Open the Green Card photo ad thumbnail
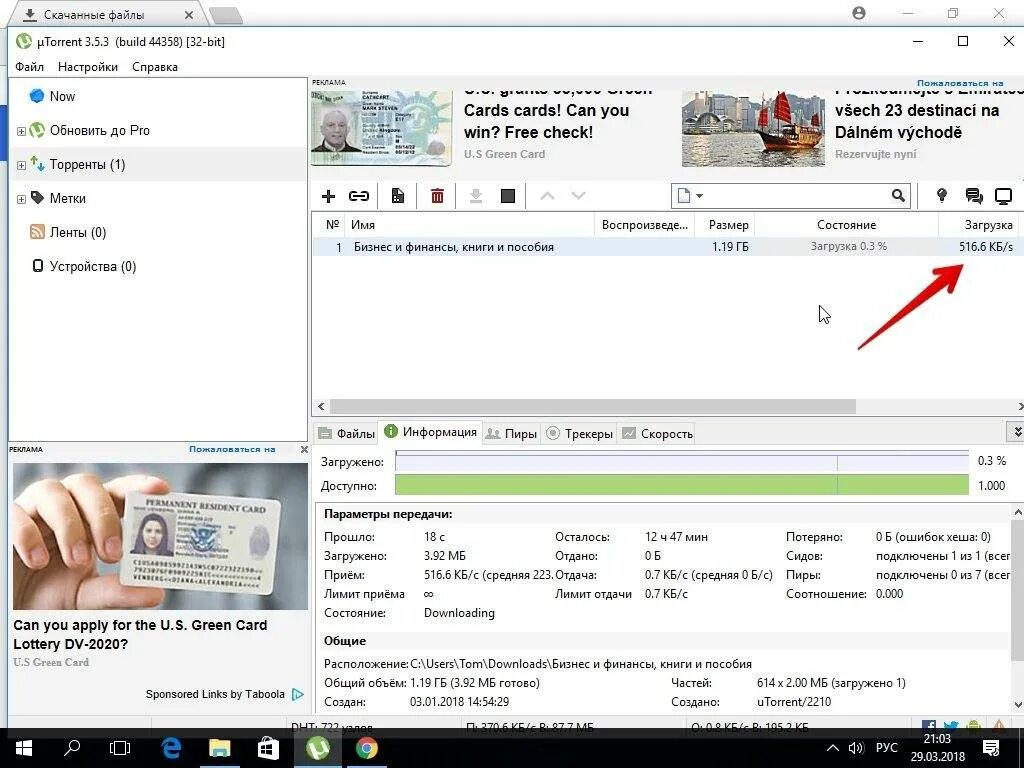This screenshot has width=1024, height=768. pos(160,536)
